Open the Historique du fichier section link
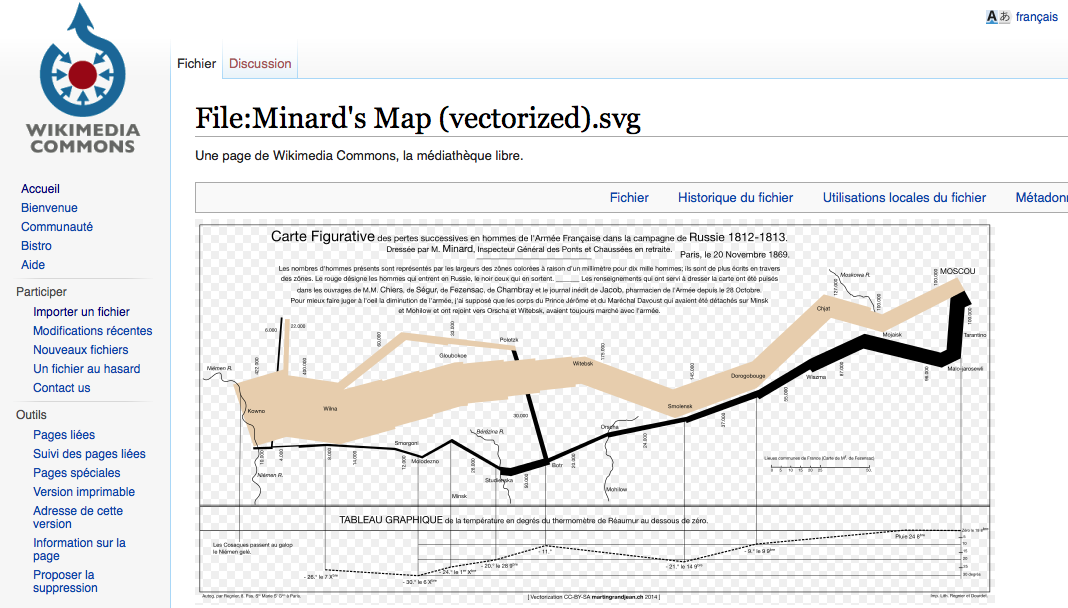The width and height of the screenshot is (1068, 608). [x=735, y=197]
